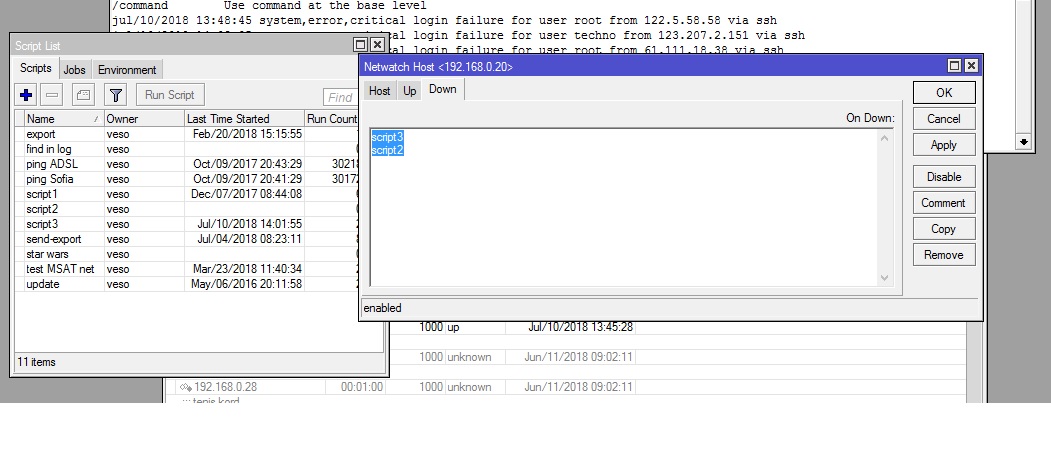Switch to the Jobs tab

tap(74, 70)
